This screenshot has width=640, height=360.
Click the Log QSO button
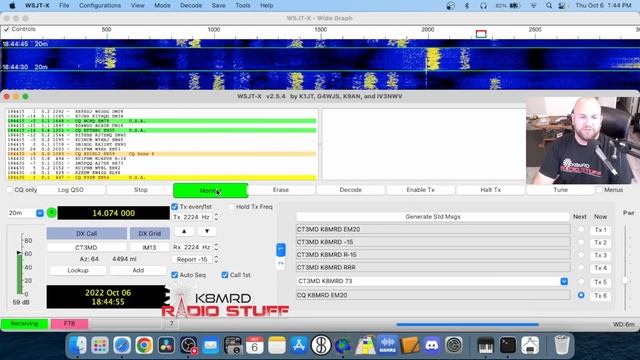coord(71,190)
